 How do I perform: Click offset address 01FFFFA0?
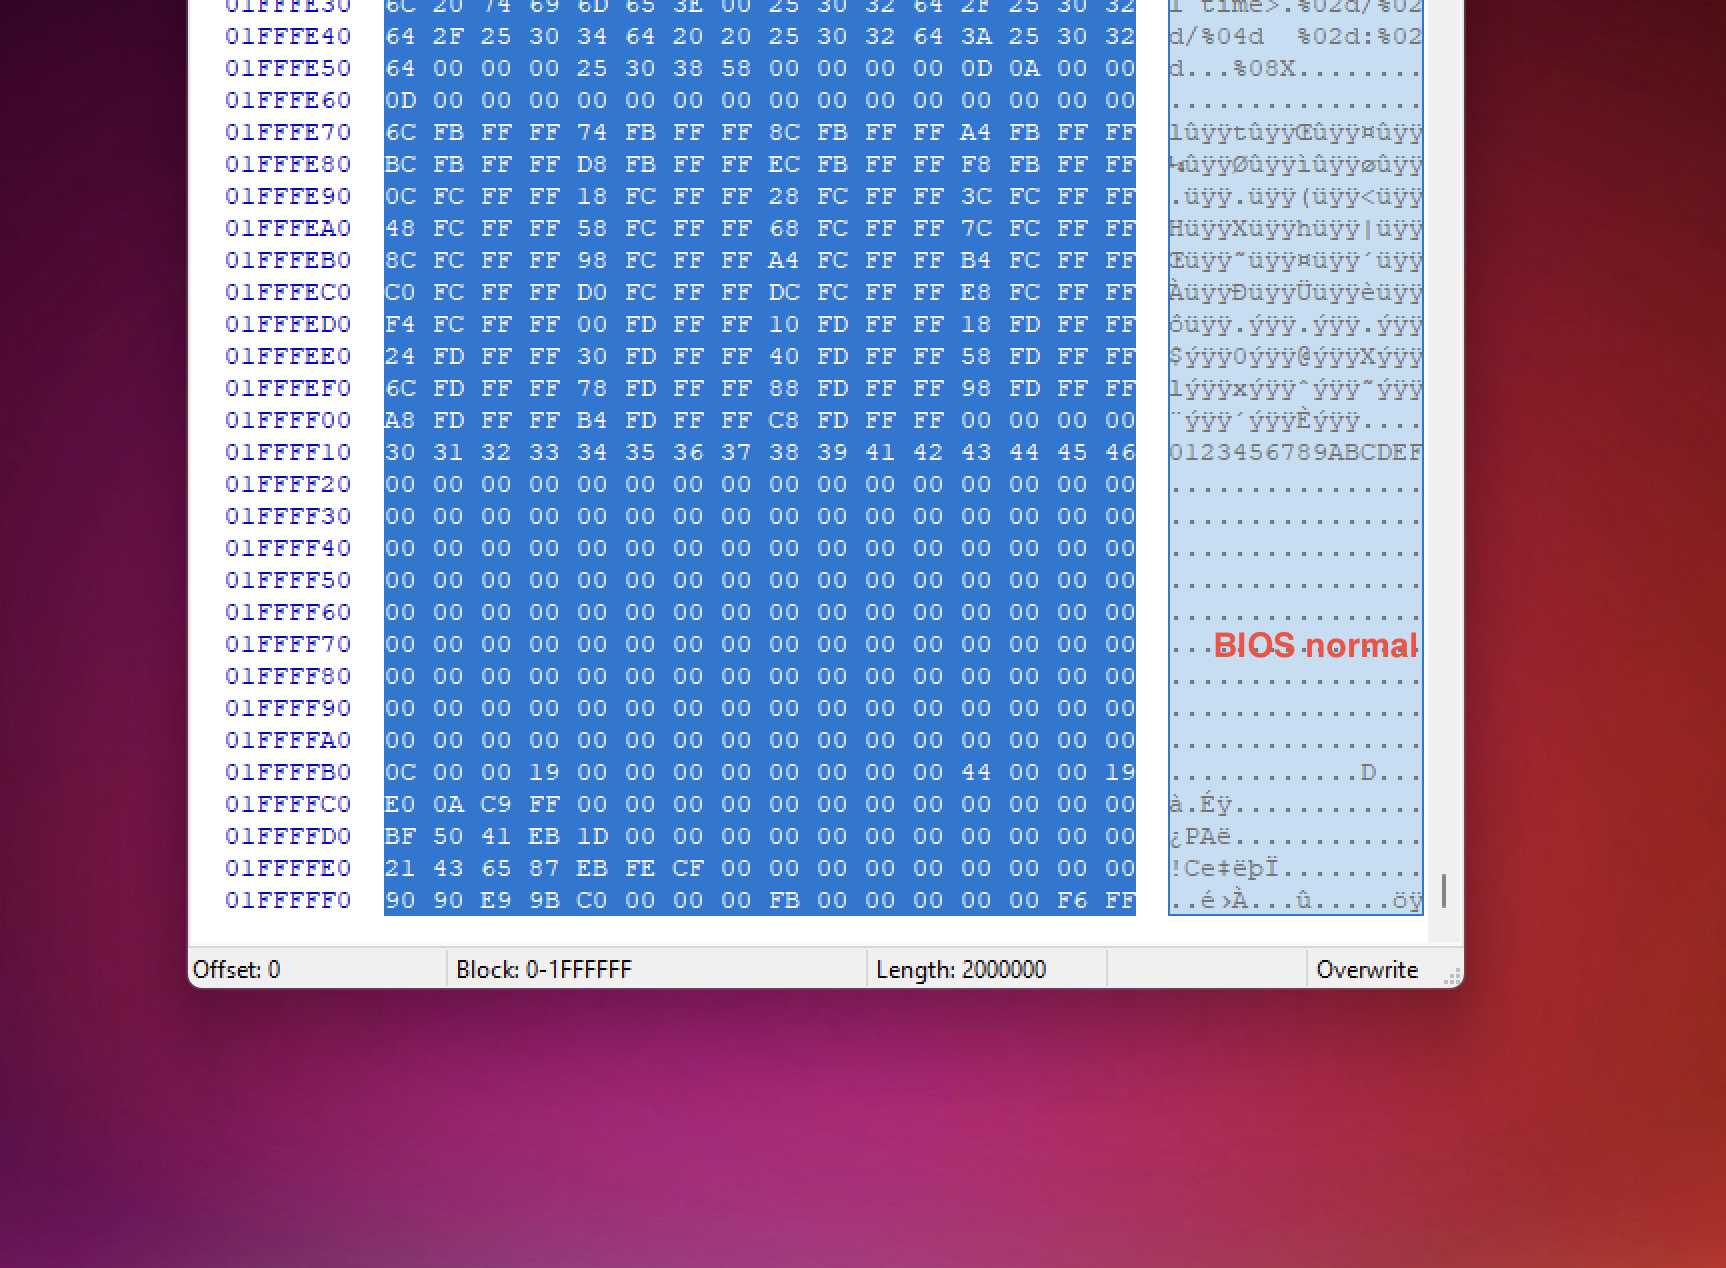288,740
